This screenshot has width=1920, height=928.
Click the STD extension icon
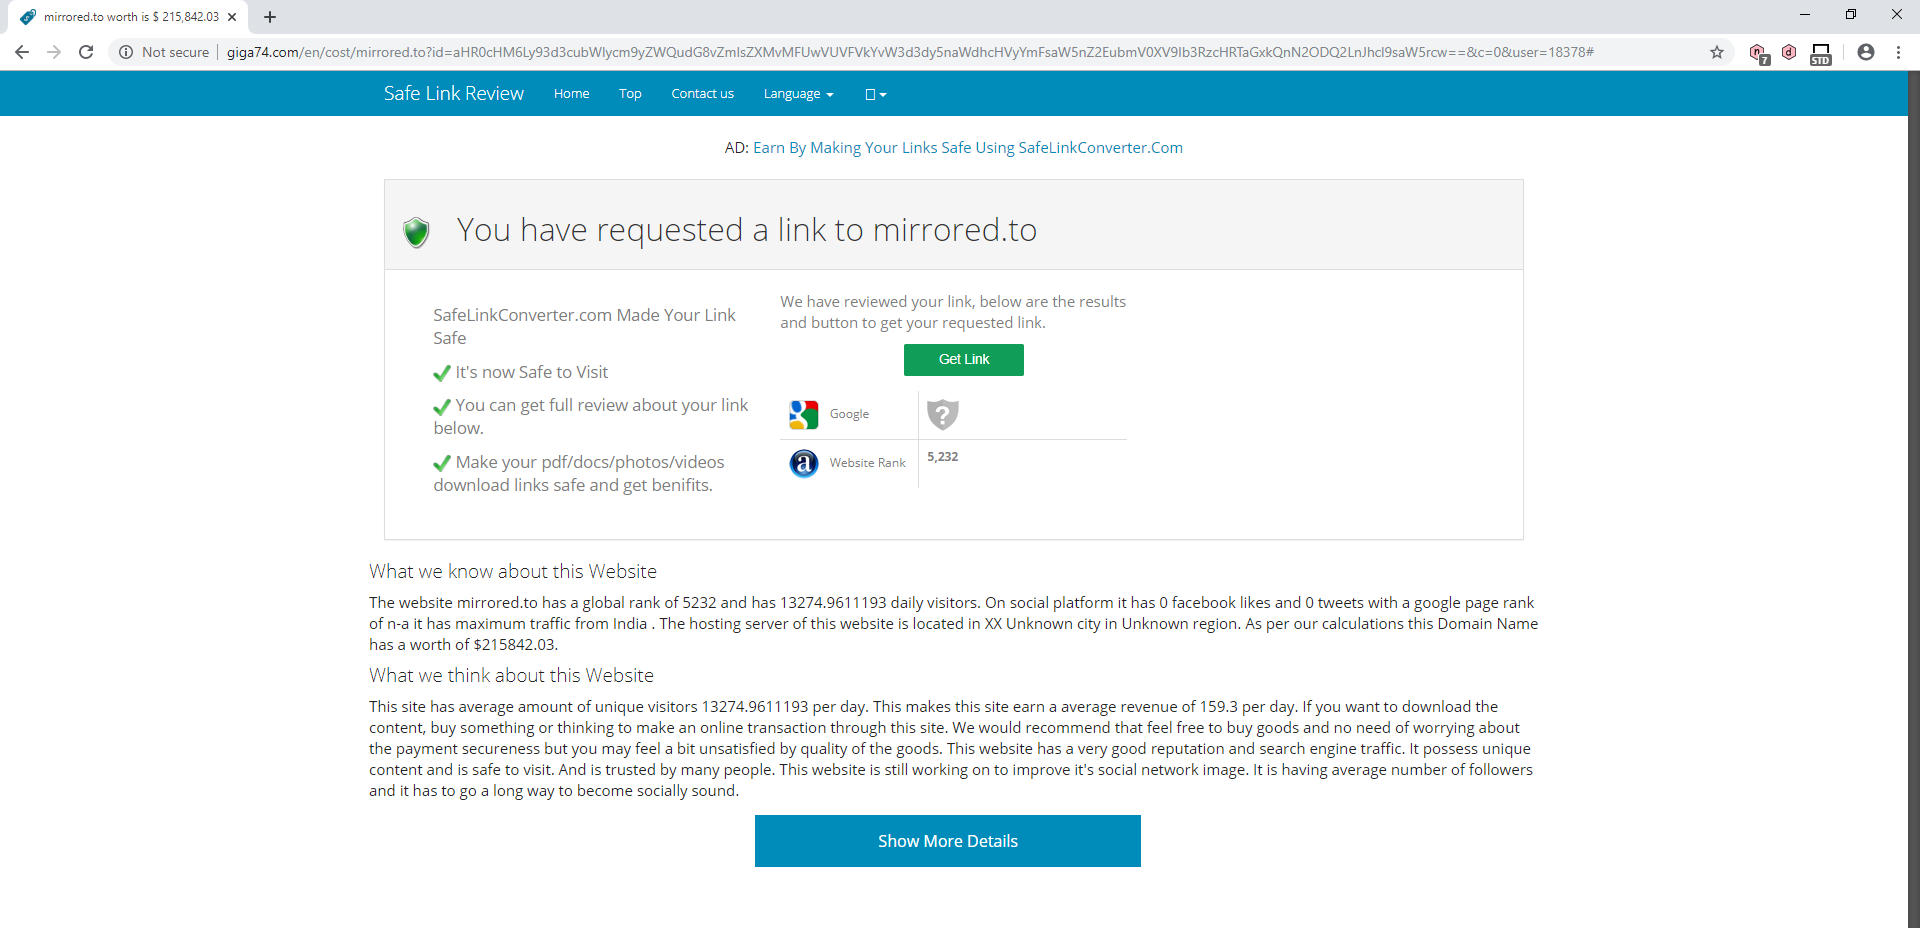[x=1820, y=52]
